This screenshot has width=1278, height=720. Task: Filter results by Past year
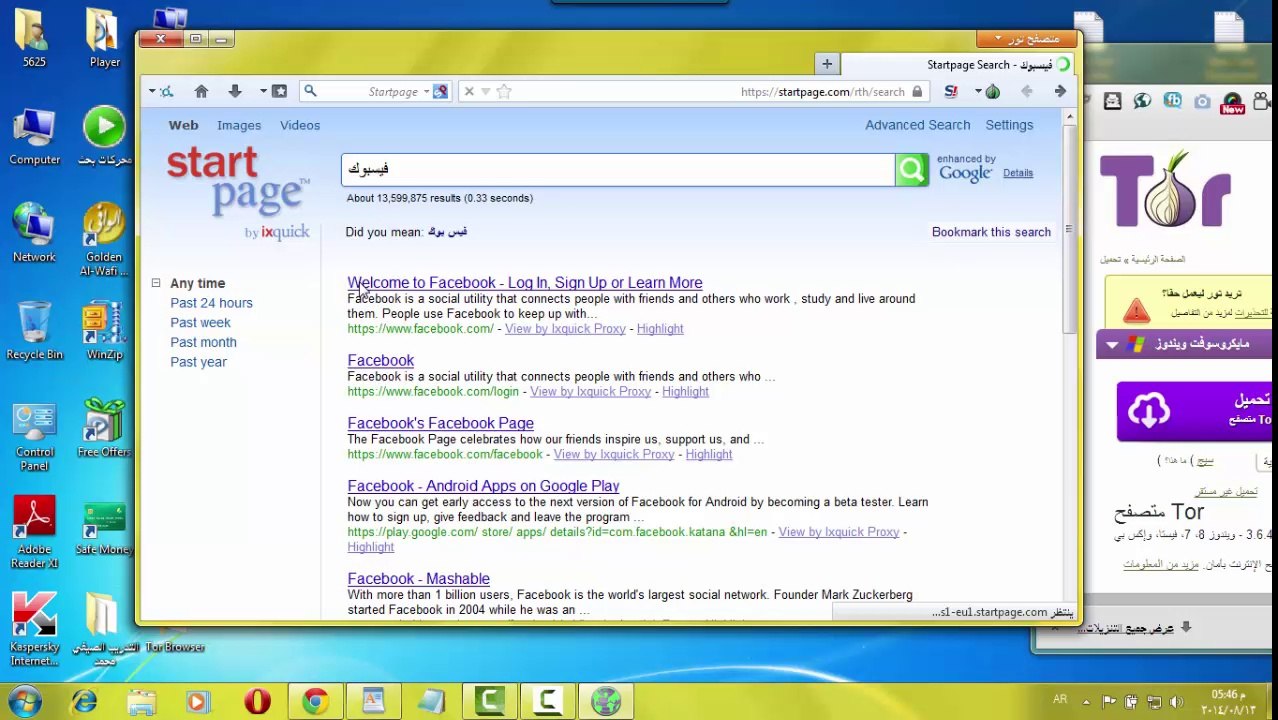pos(198,362)
